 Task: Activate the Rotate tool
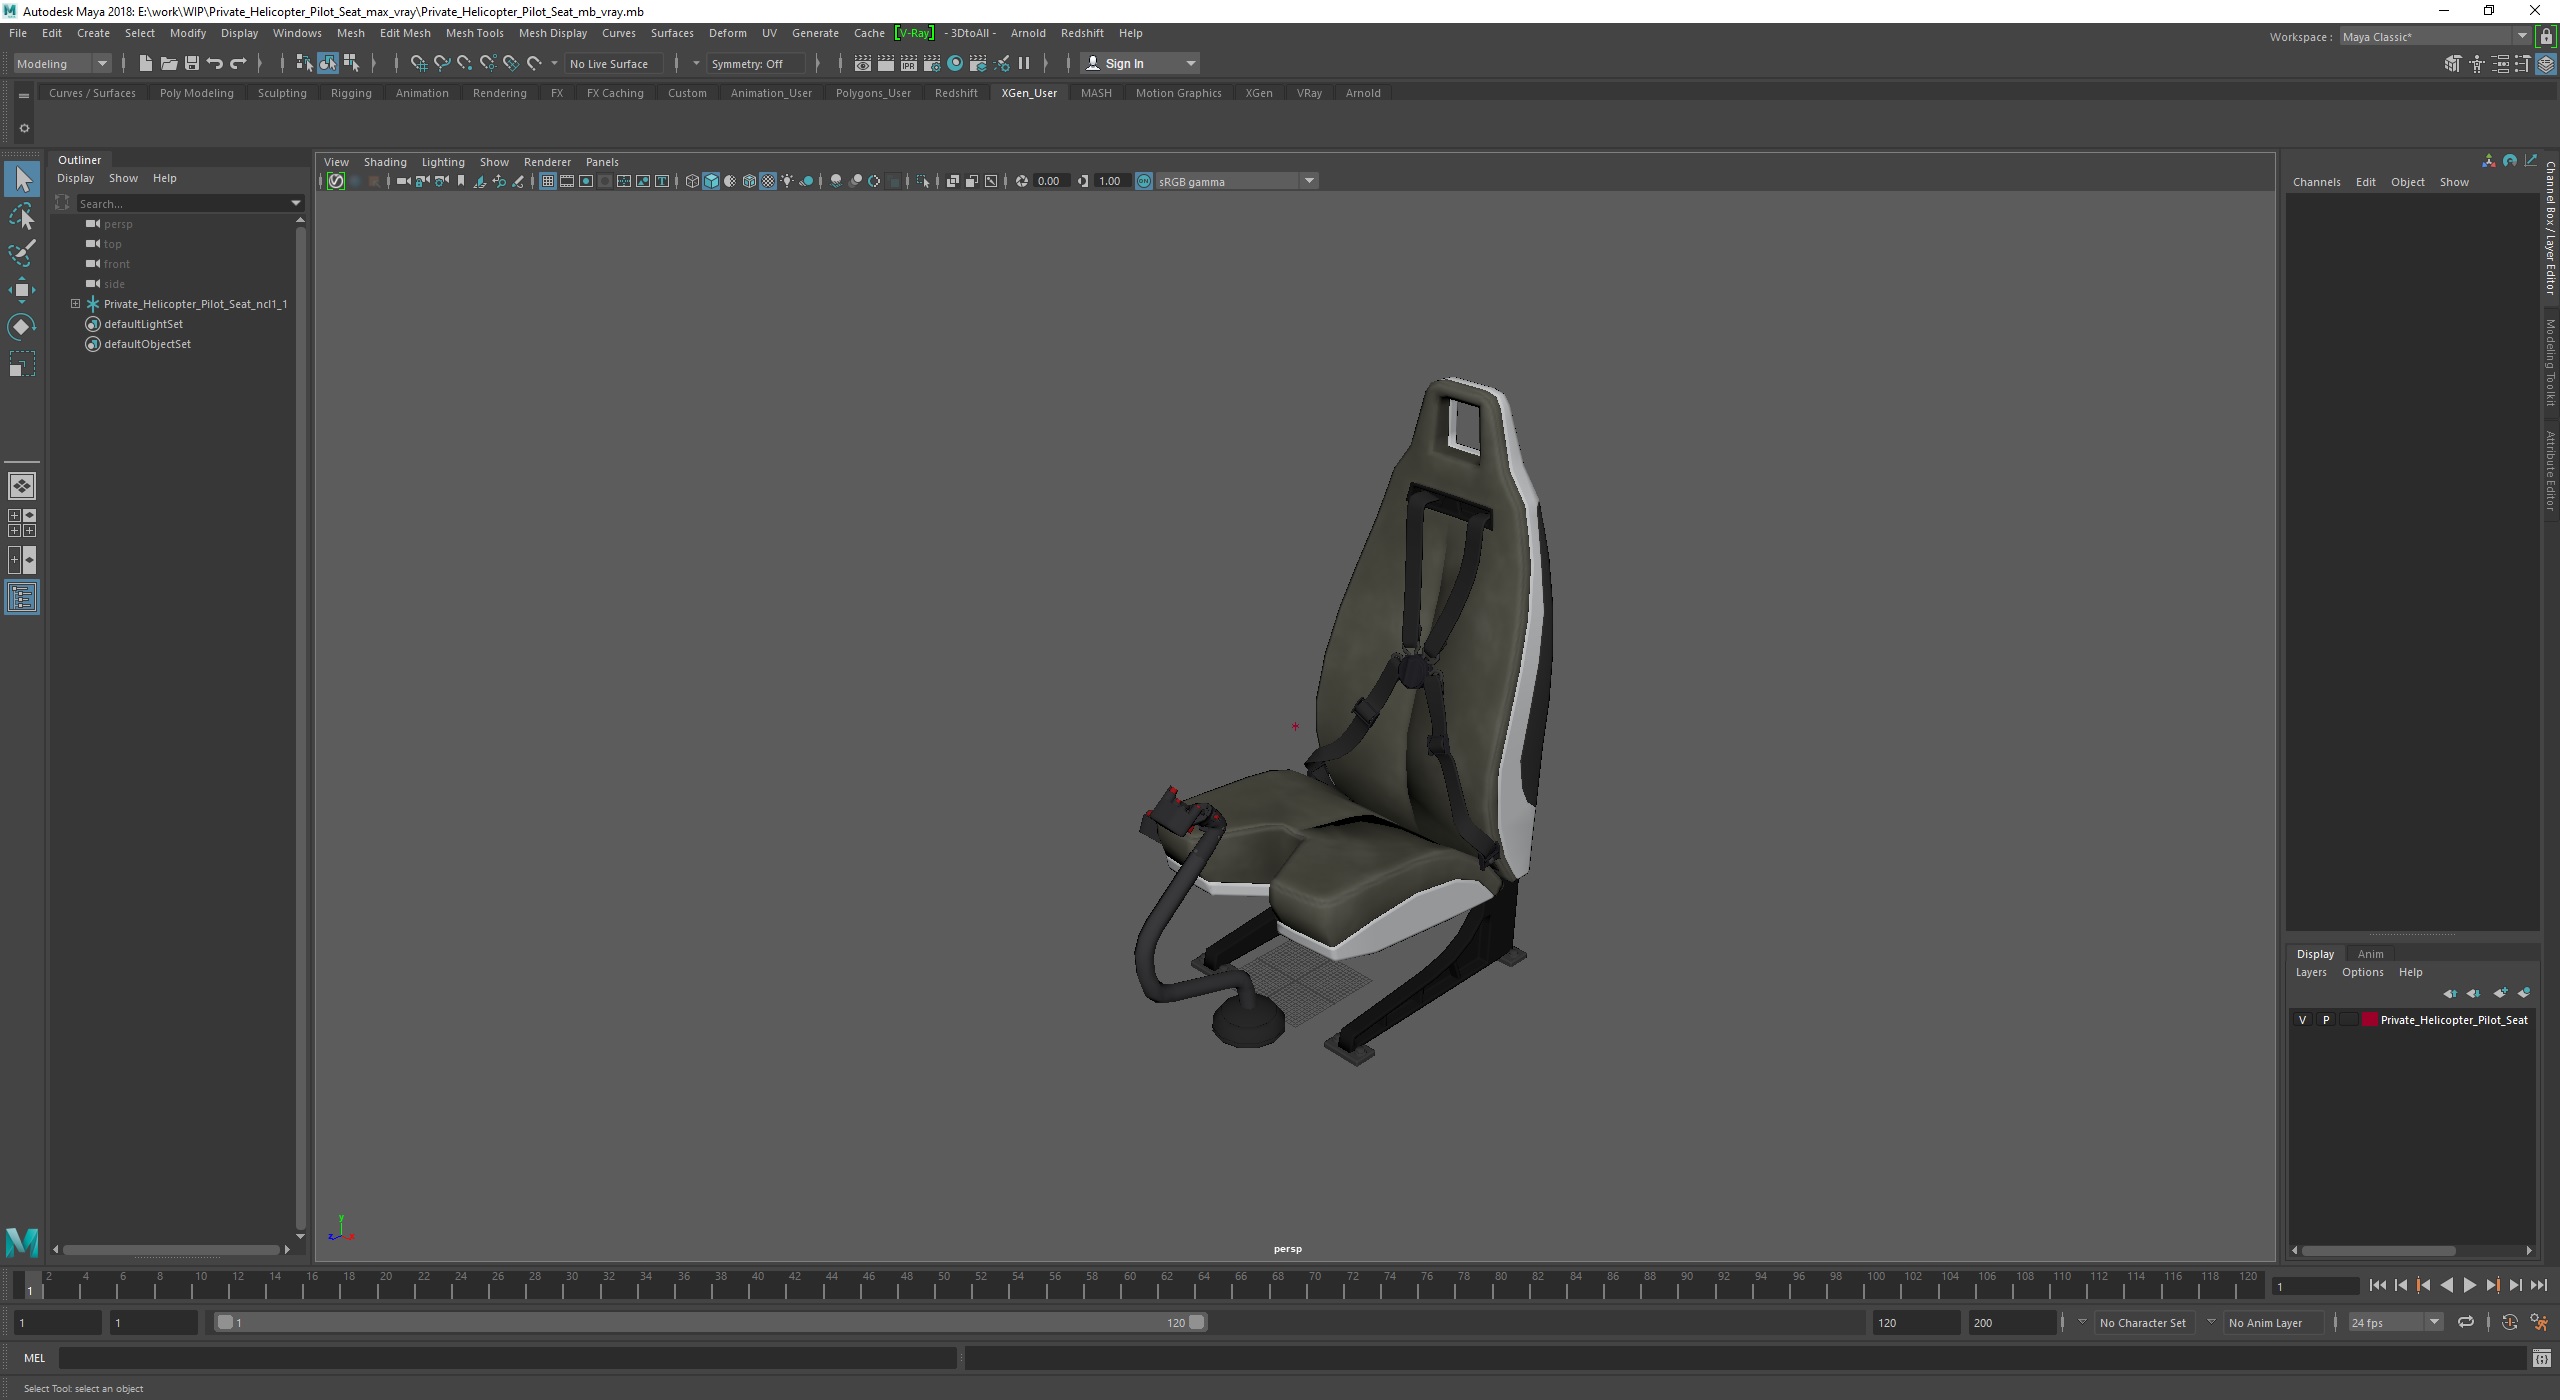(22, 327)
